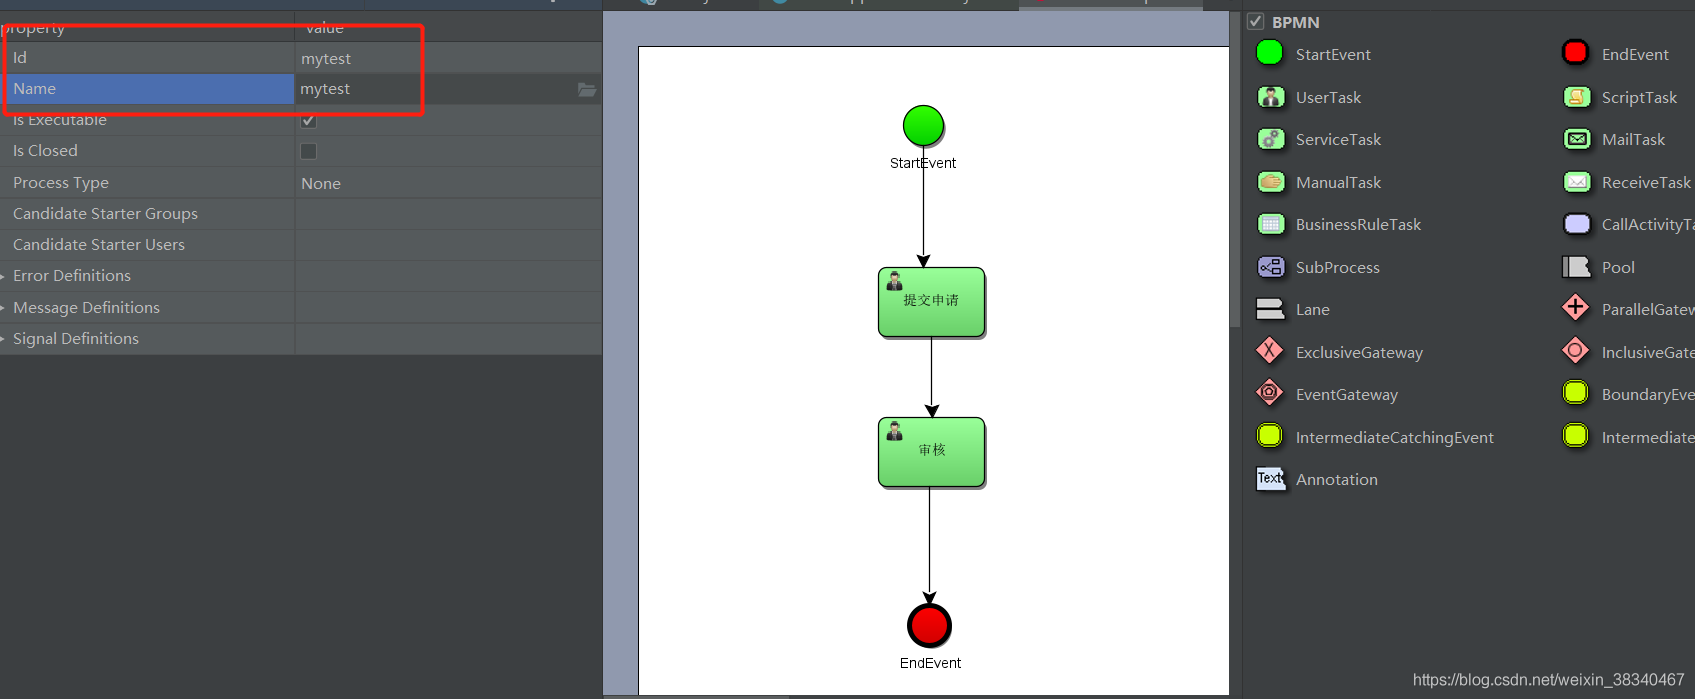The height and width of the screenshot is (699, 1695).
Task: Choose the SubProcess palette icon
Action: point(1271,267)
